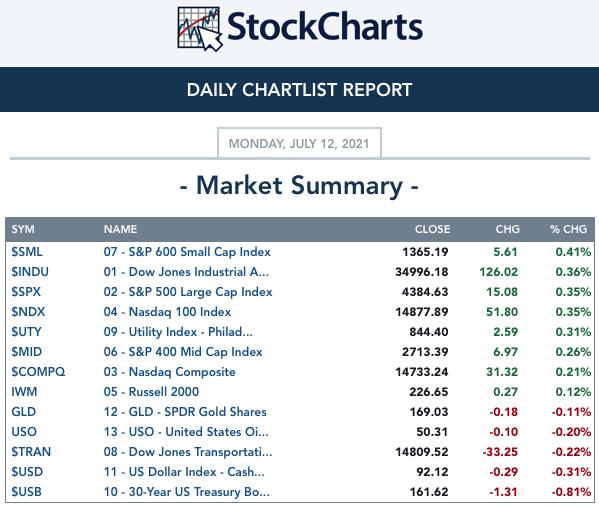
Task: Click the $UTY symbol
Action: [26, 332]
